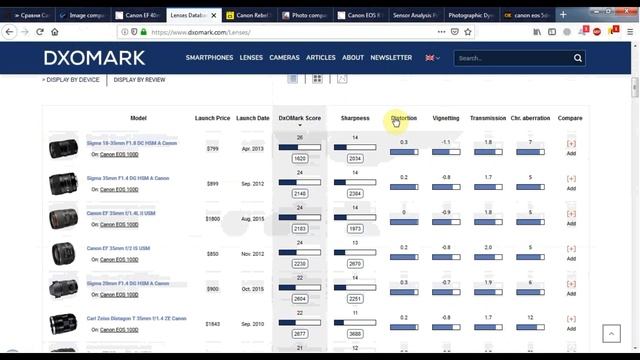Click Sigma 18-35mm lens thumbnail image

[x=63, y=148]
